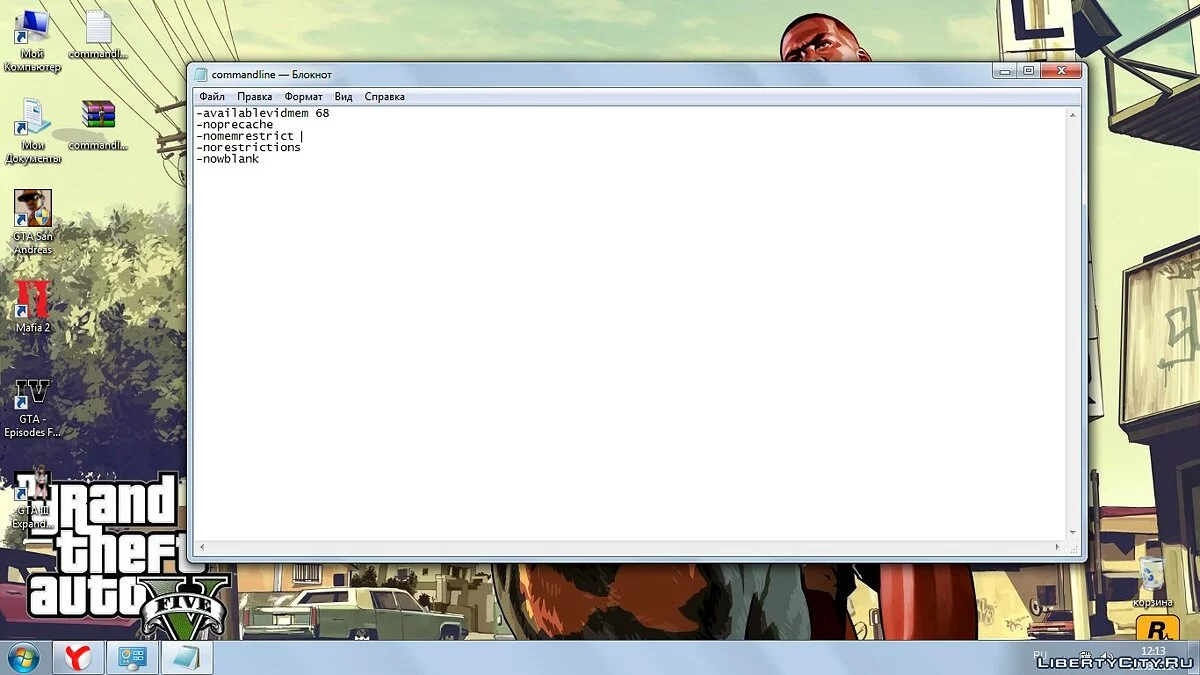
Task: Launch Yandex browser from the taskbar
Action: coord(79,658)
